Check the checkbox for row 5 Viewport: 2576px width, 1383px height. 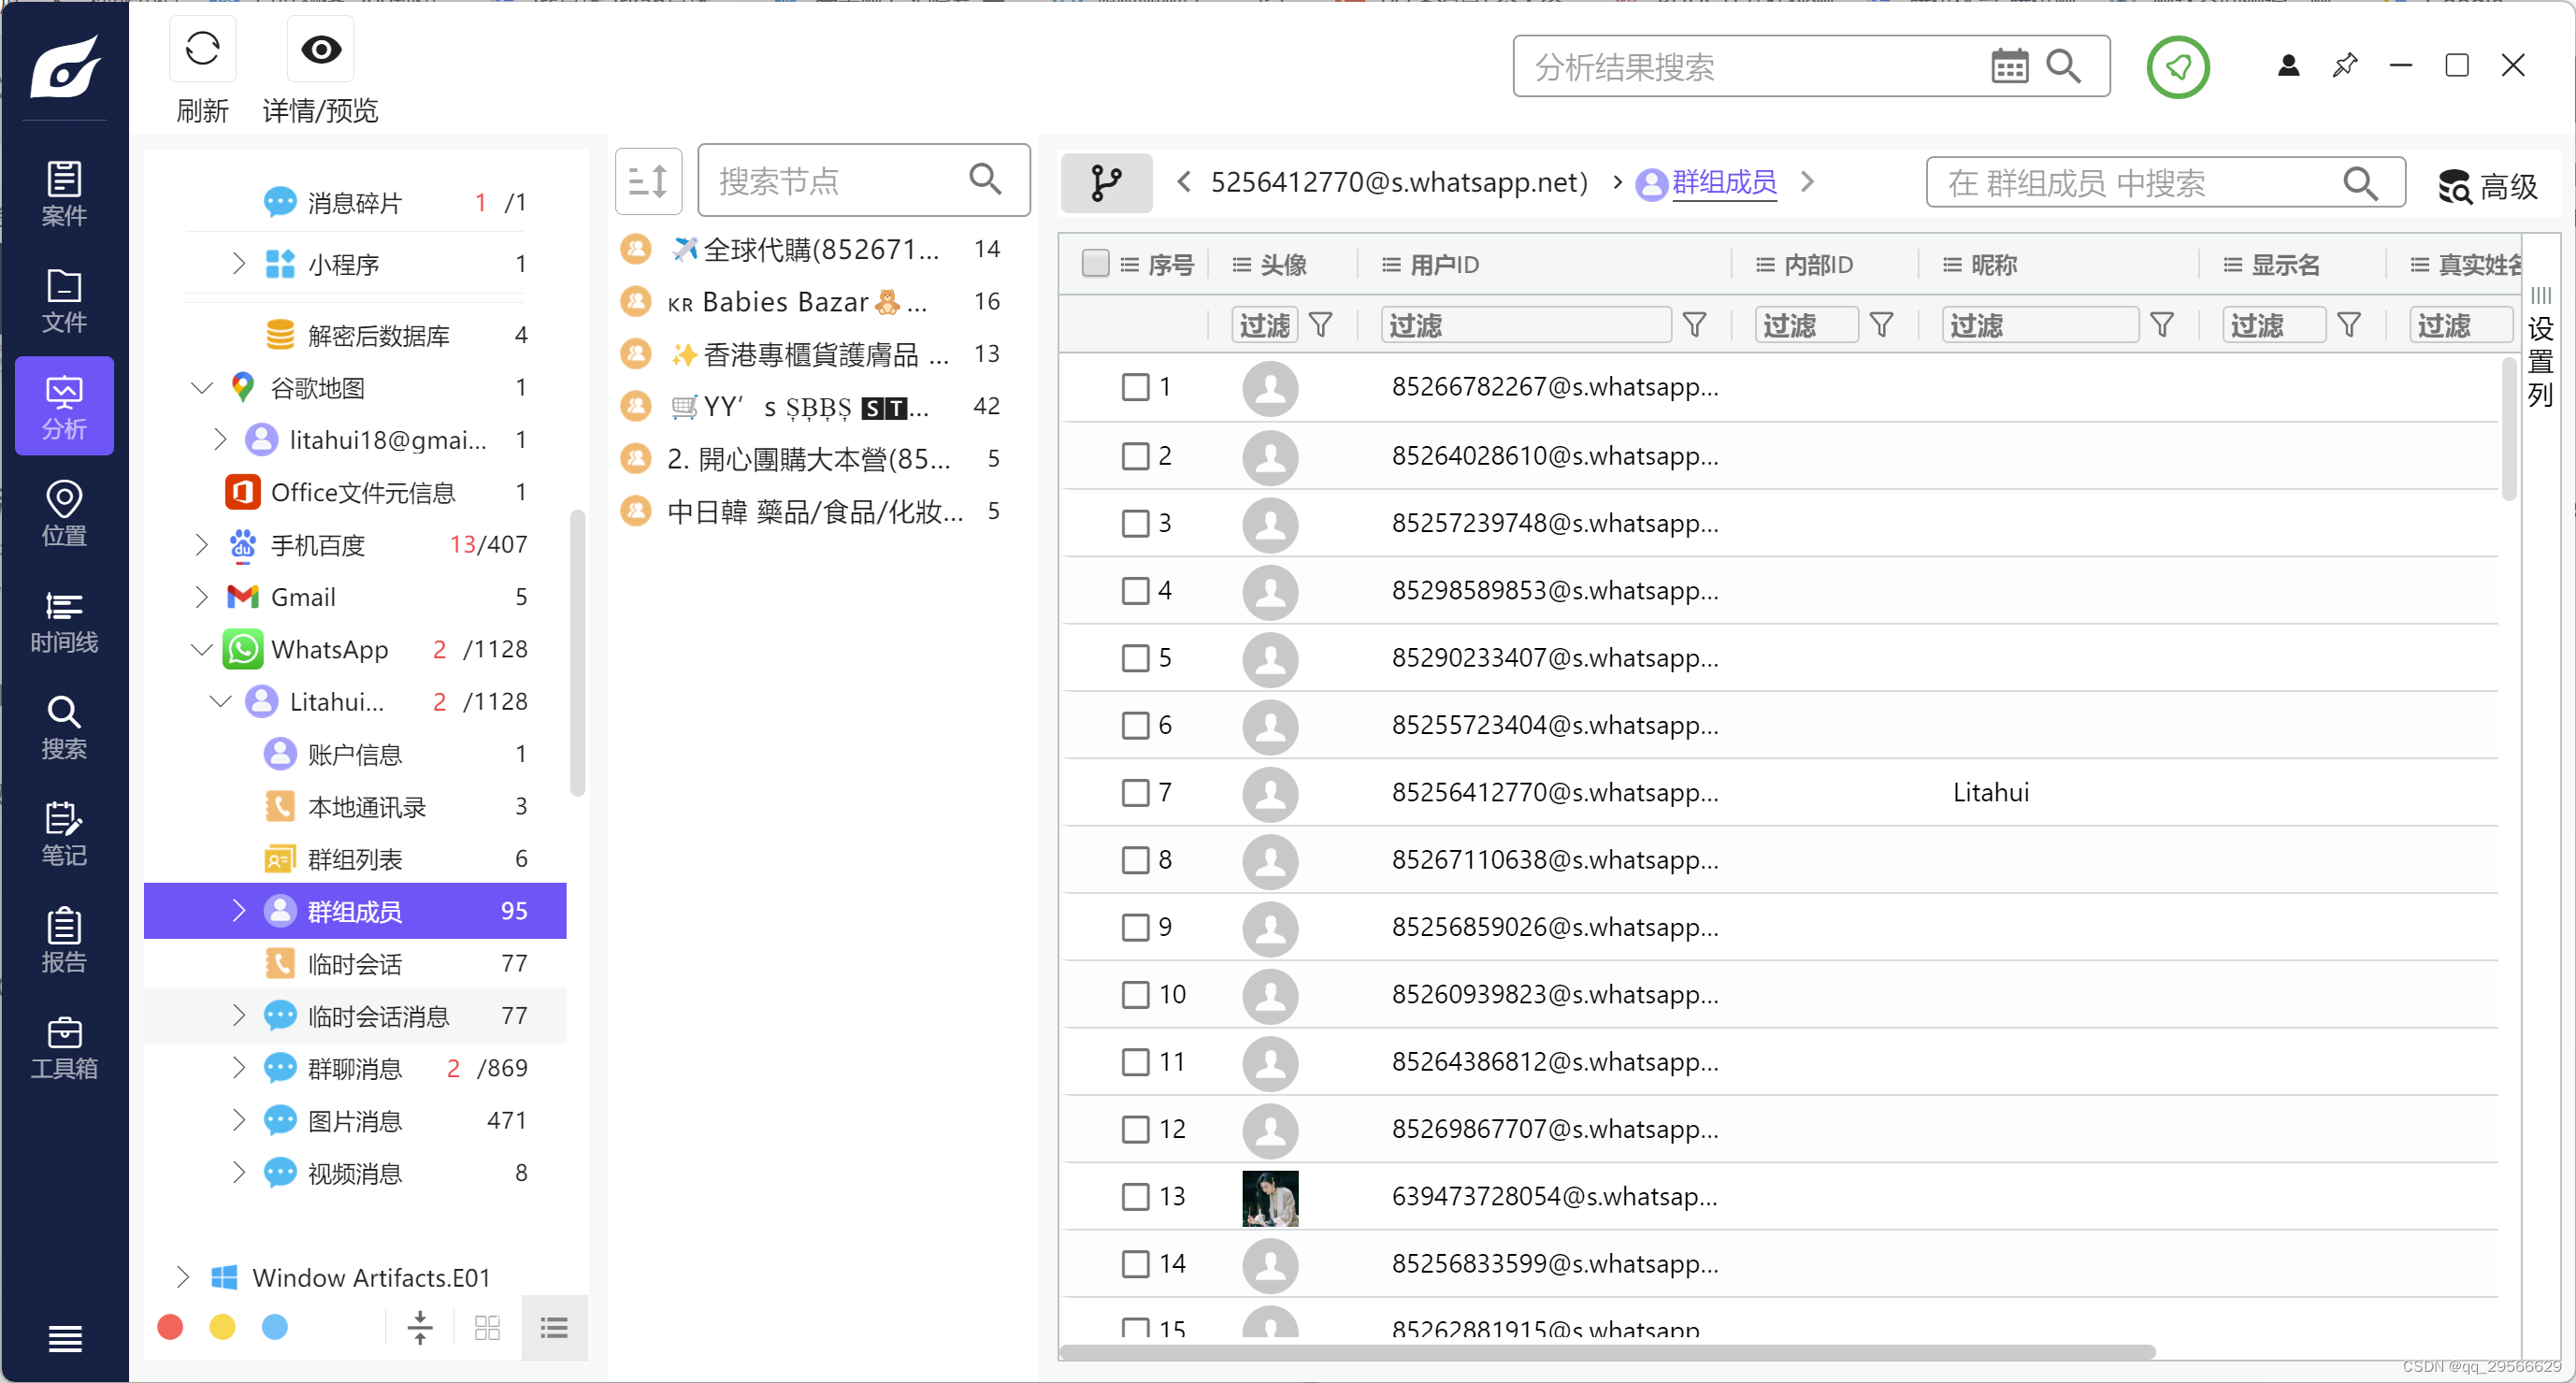pyautogui.click(x=1134, y=658)
